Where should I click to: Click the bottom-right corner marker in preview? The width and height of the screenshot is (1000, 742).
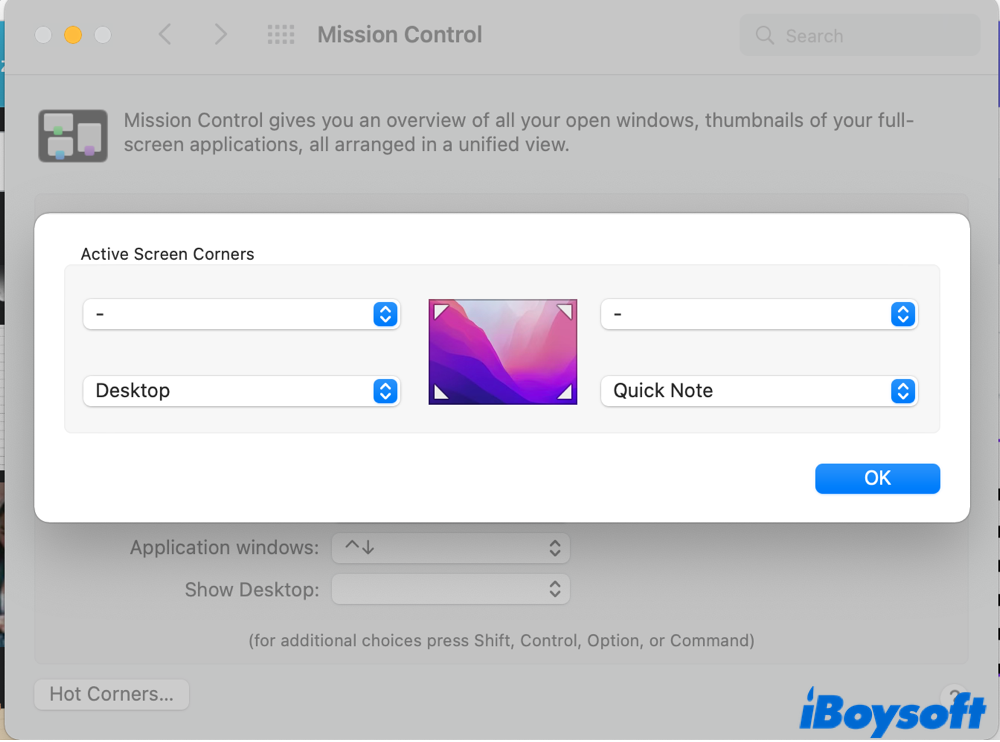click(565, 392)
